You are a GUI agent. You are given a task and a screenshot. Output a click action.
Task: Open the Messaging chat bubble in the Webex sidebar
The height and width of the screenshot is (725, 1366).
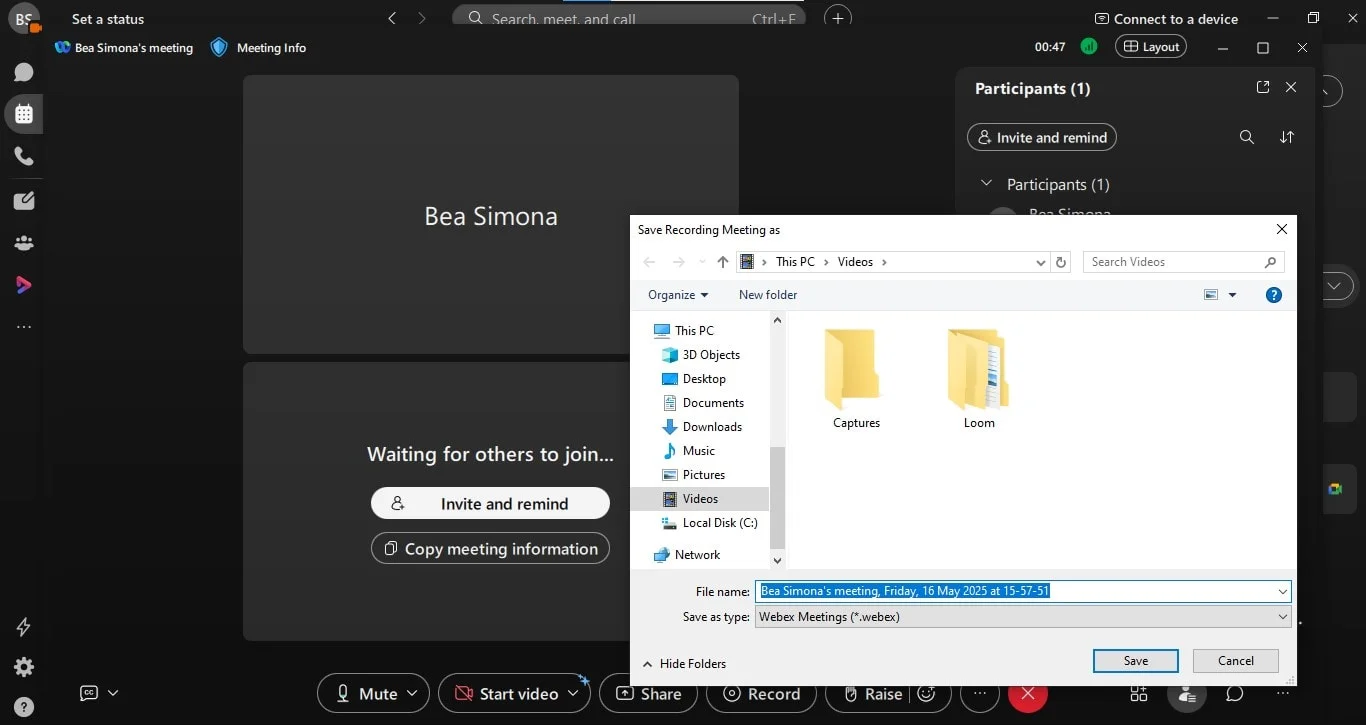24,72
